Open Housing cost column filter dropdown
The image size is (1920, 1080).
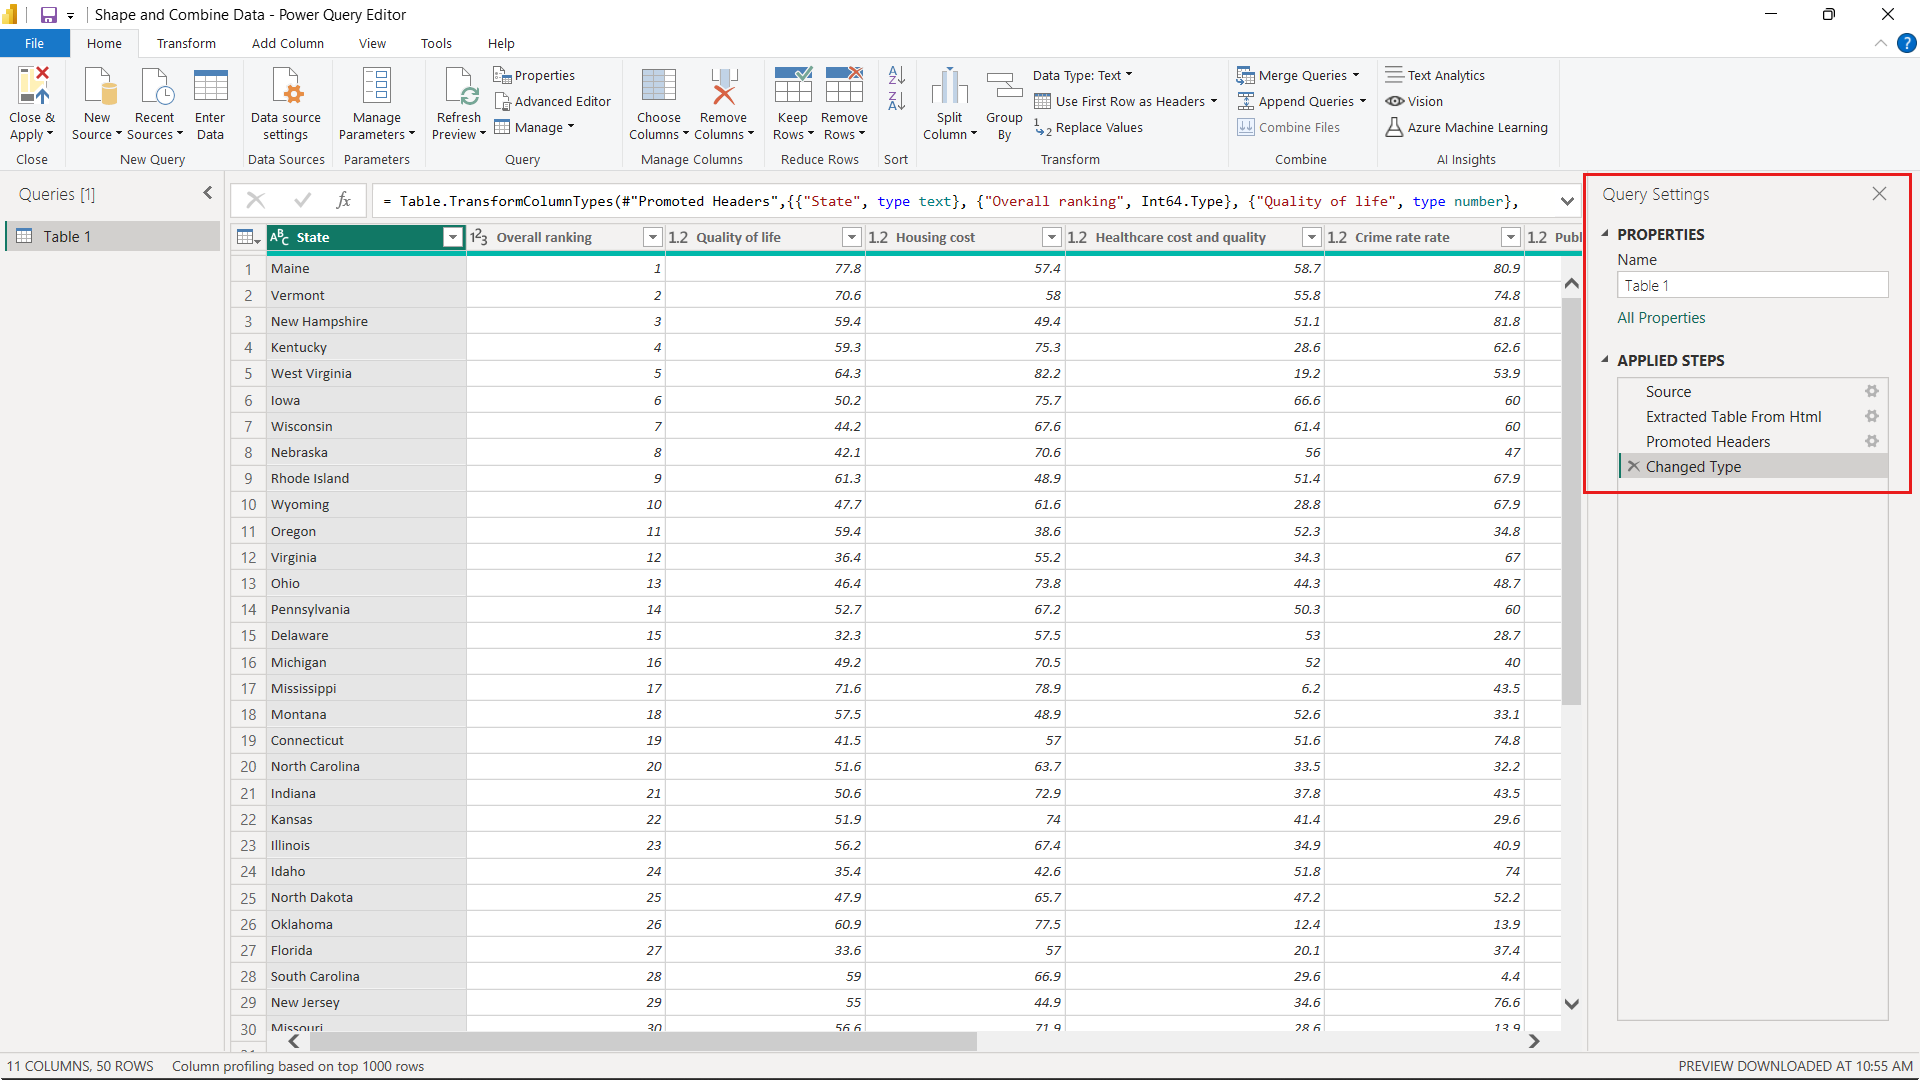click(1051, 237)
